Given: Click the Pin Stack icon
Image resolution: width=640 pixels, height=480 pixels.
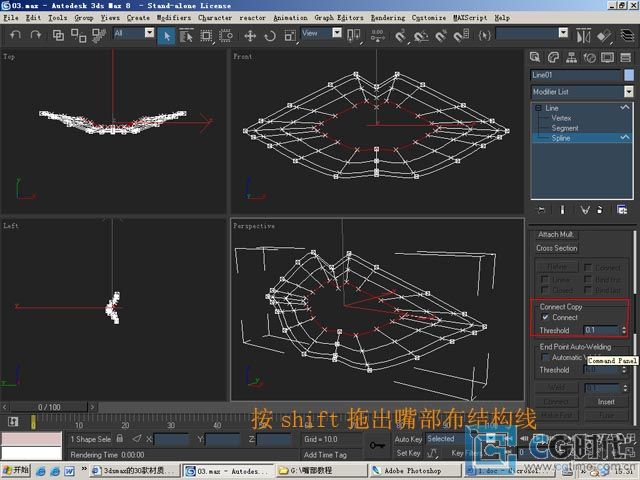Looking at the screenshot, I should [x=541, y=210].
